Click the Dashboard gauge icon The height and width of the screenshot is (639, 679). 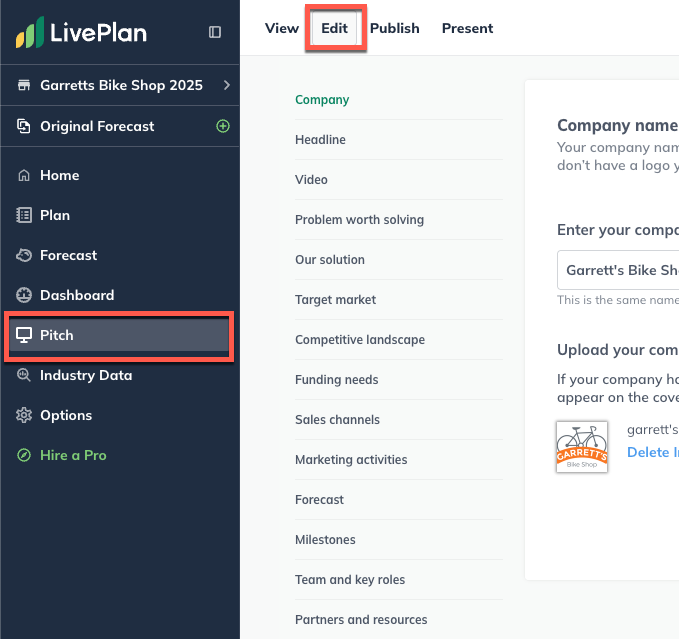tap(24, 295)
